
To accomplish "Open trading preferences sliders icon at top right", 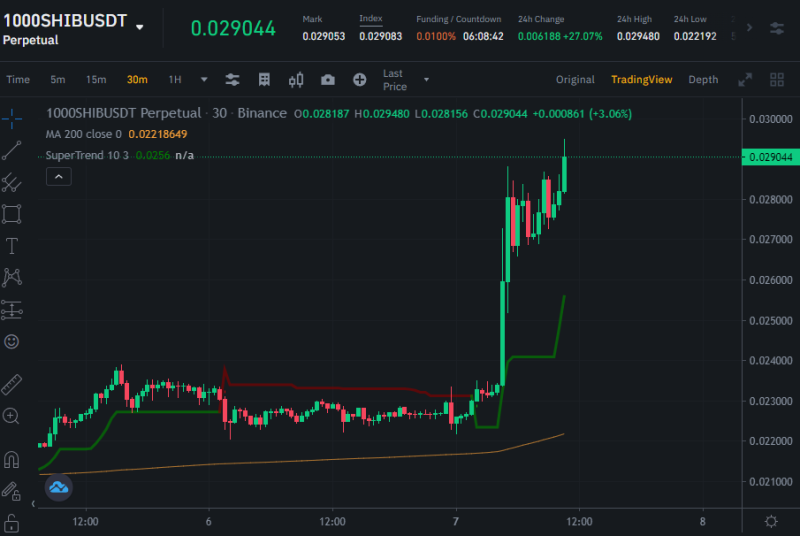I will click(777, 28).
